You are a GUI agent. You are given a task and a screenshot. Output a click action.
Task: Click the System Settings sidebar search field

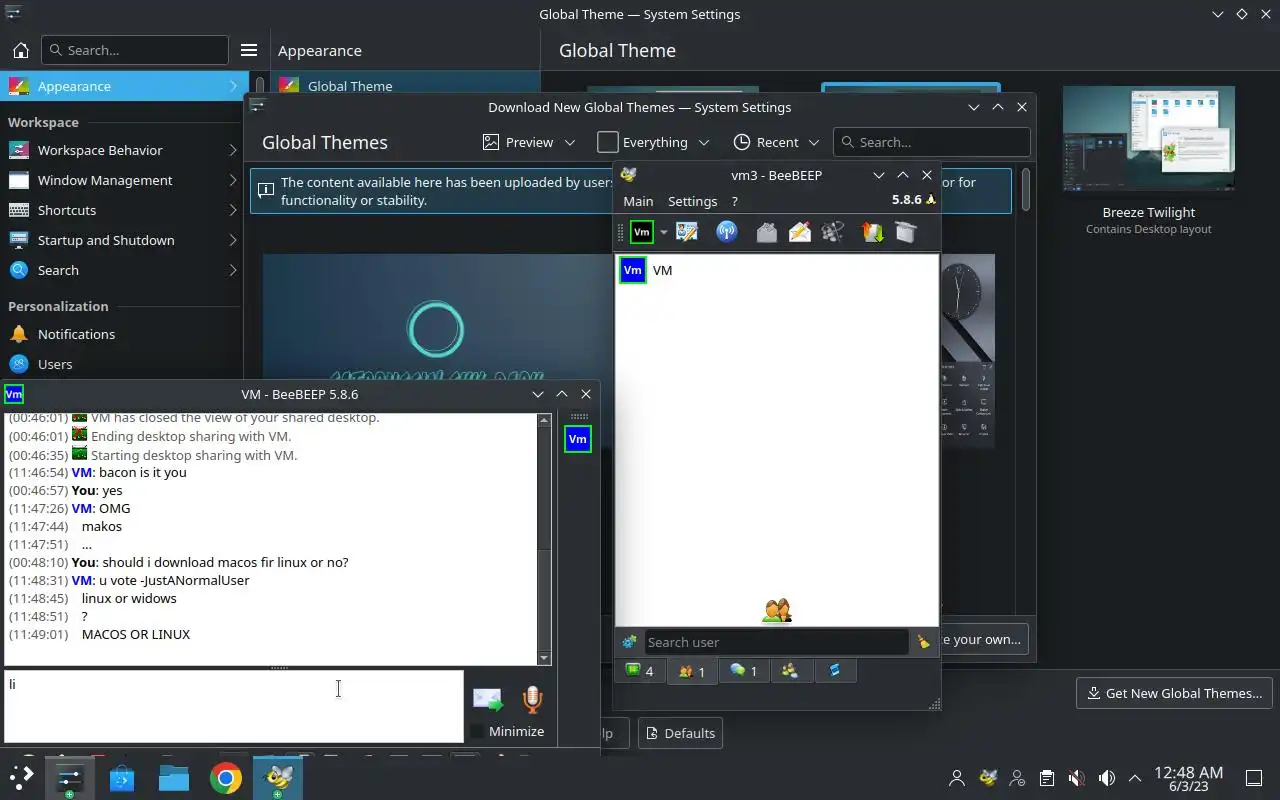pyautogui.click(x=135, y=50)
